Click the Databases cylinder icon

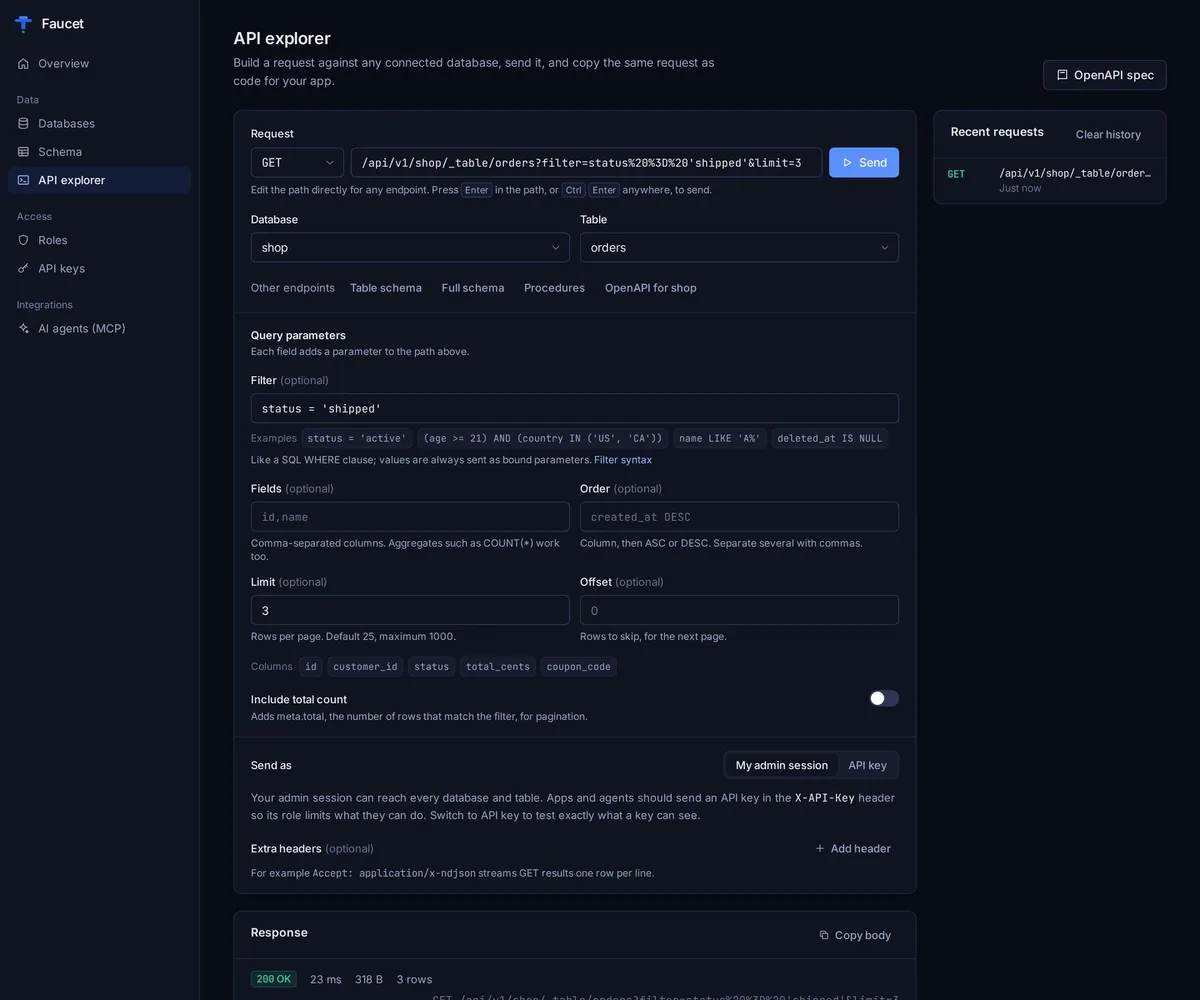pyautogui.click(x=23, y=123)
